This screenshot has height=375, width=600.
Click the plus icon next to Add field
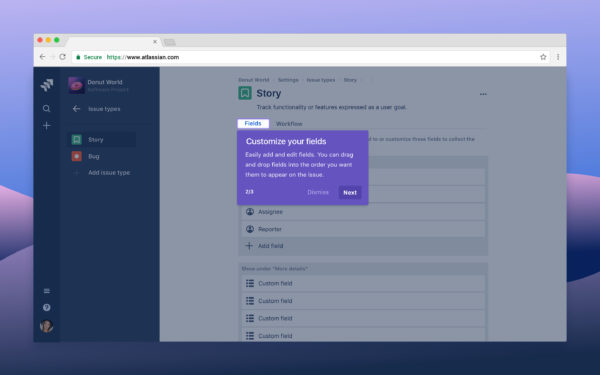[x=249, y=246]
